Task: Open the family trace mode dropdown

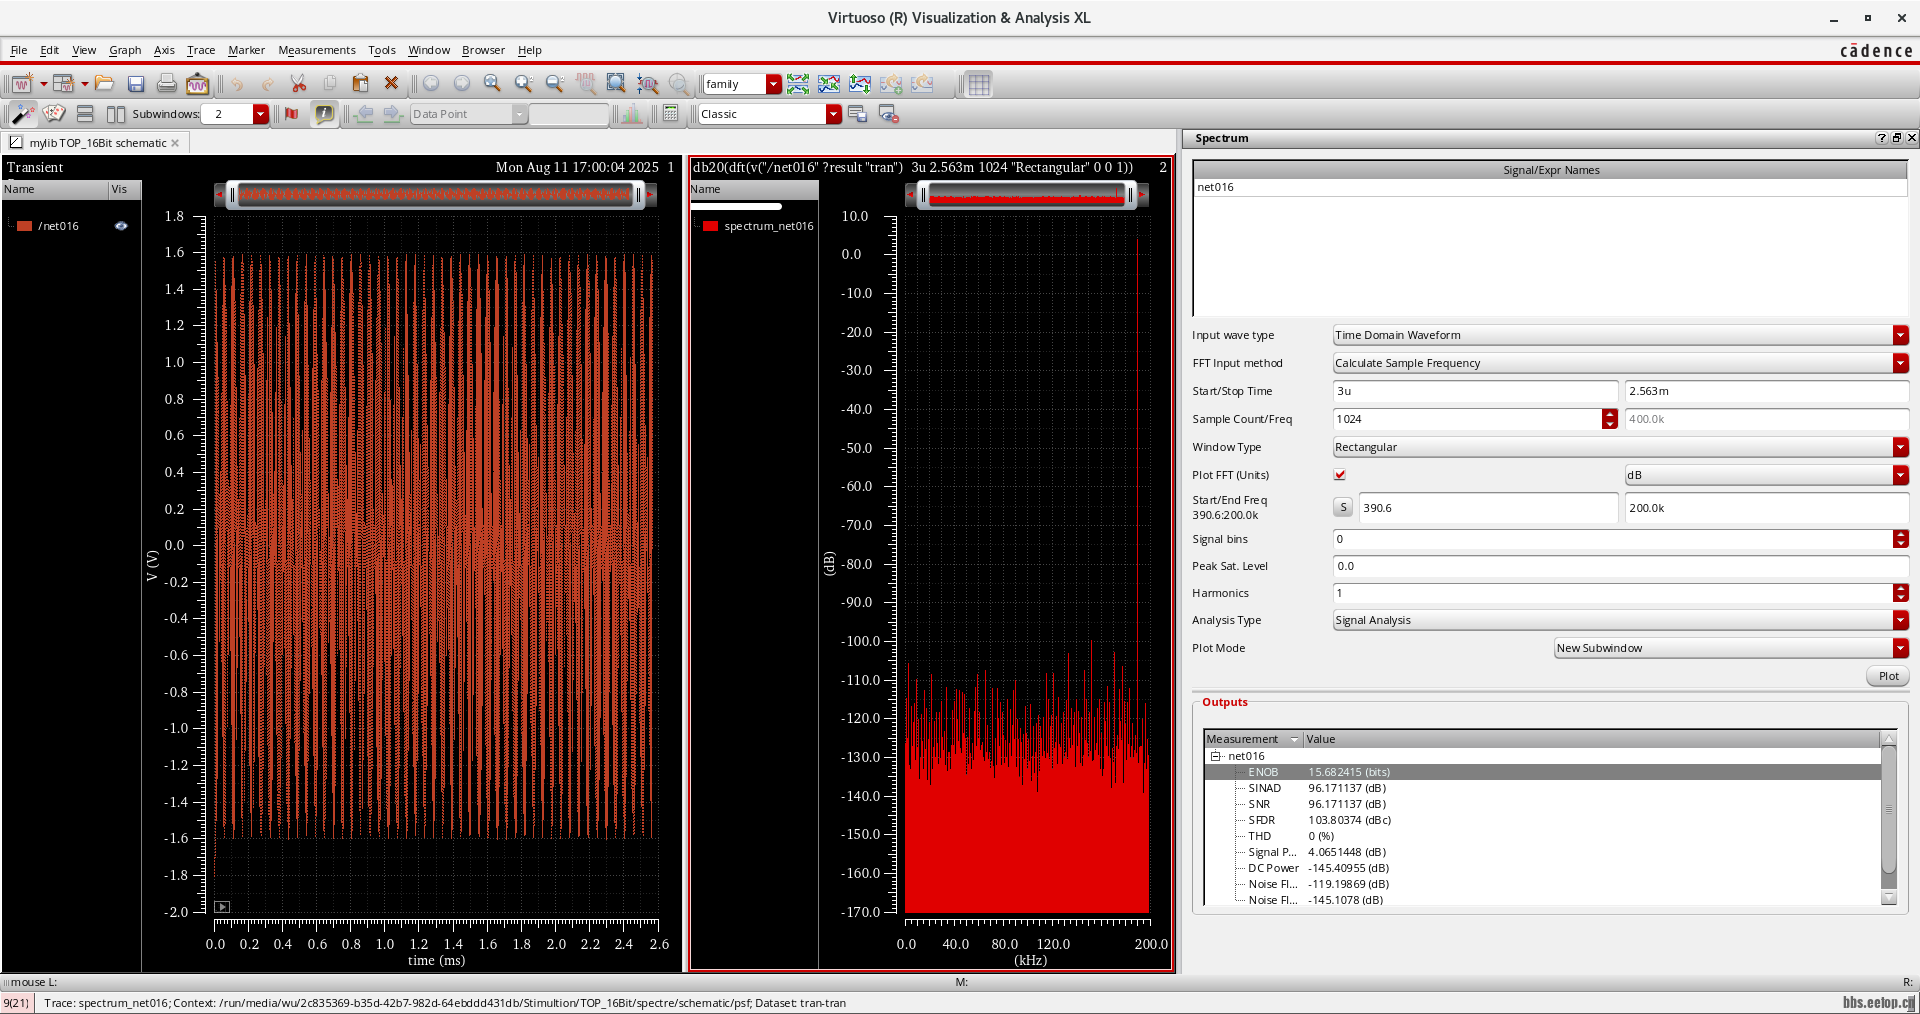Action: pyautogui.click(x=774, y=84)
